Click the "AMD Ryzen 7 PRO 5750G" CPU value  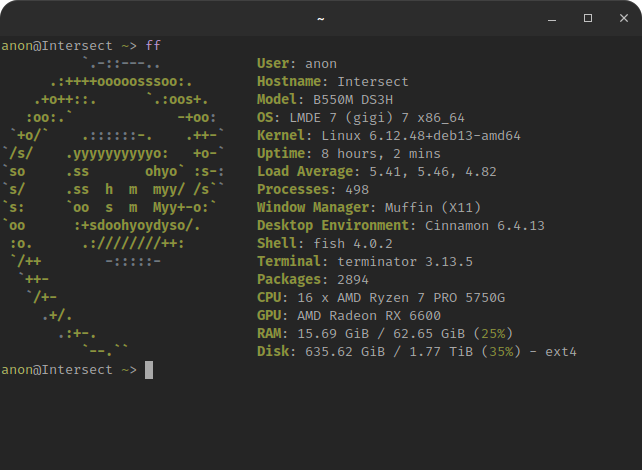click(421, 298)
